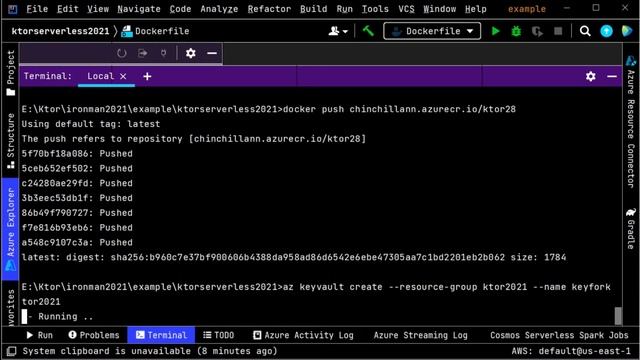The image size is (640, 360).
Task: Open the Favorites tool window
Action: pyautogui.click(x=11, y=307)
